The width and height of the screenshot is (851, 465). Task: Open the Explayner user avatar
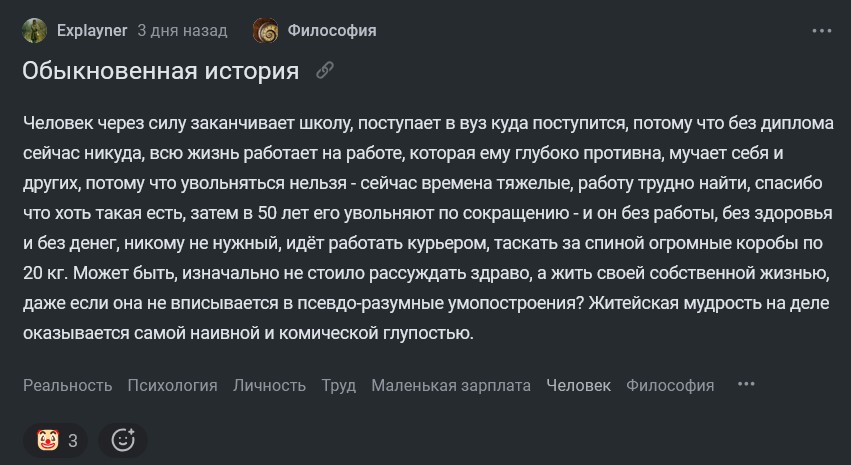click(34, 30)
